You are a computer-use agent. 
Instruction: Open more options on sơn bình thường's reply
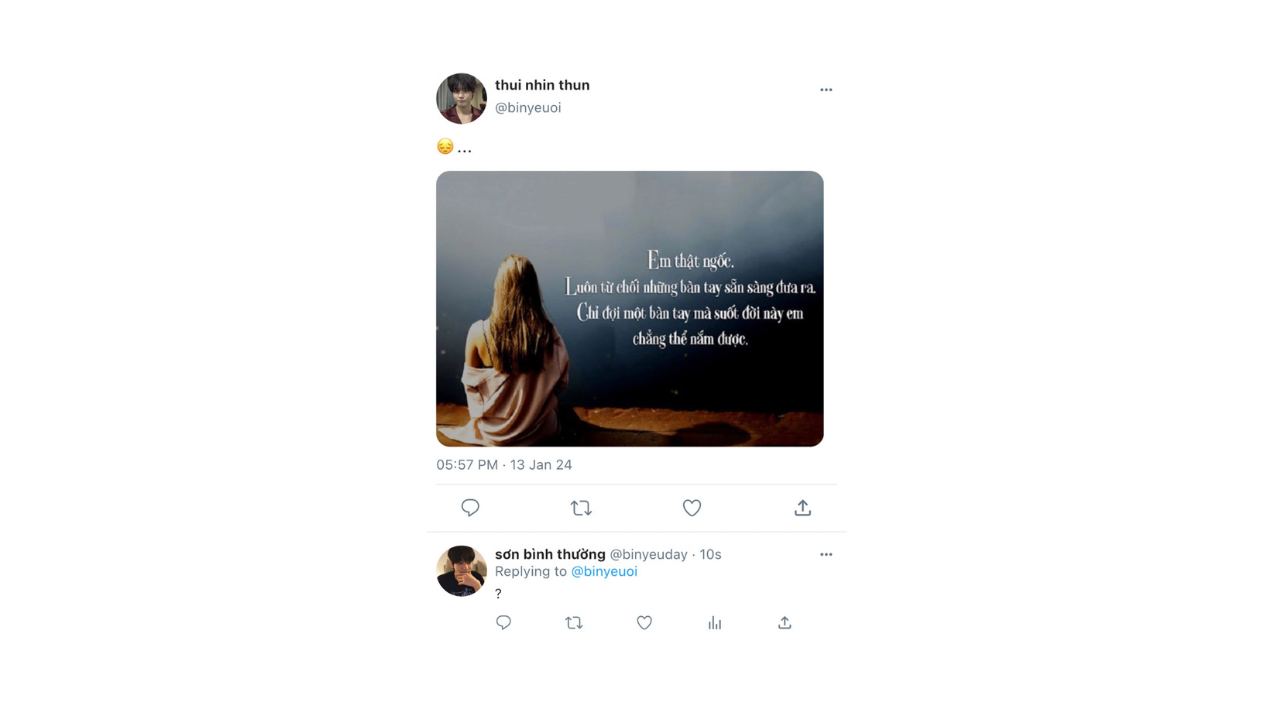(x=826, y=554)
